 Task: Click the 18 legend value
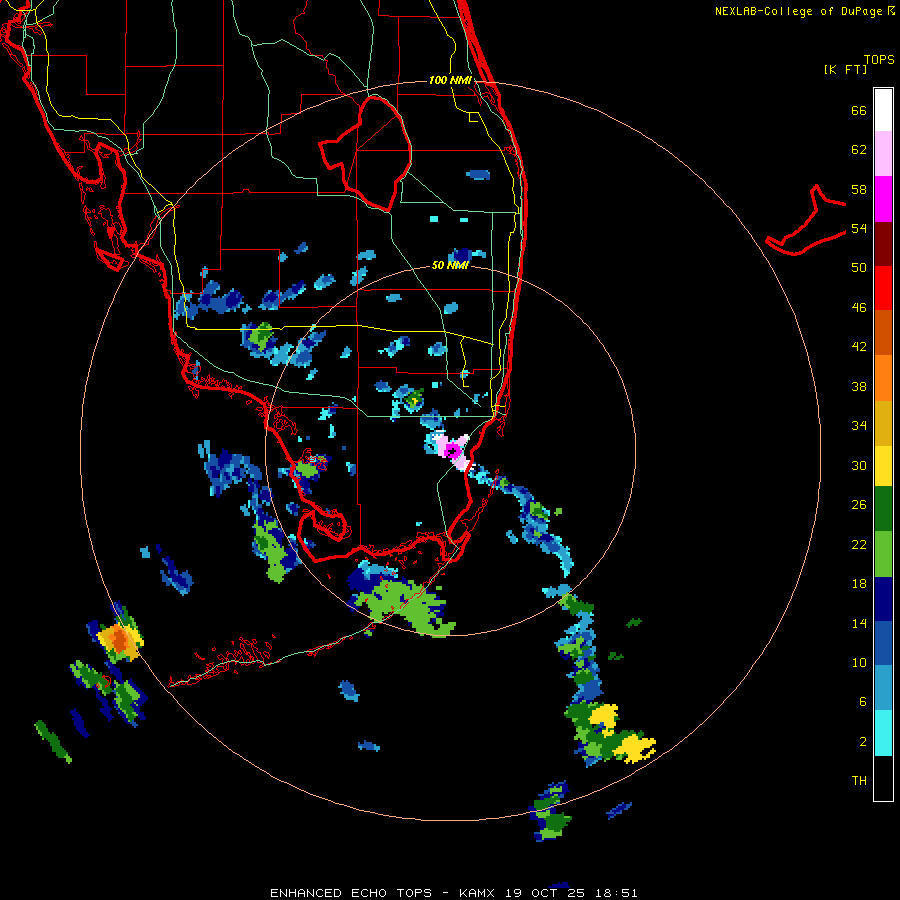click(859, 584)
